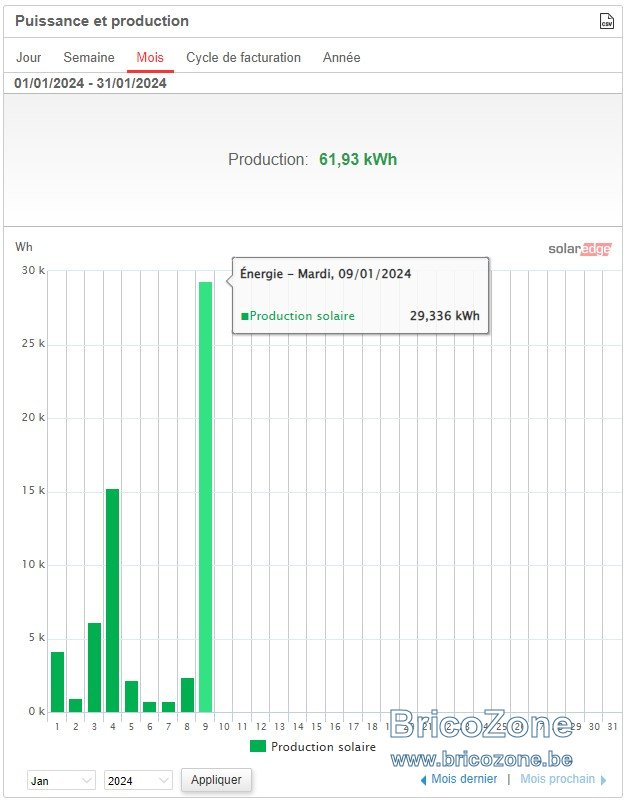Click the Production solaire legend label

pyautogui.click(x=323, y=747)
